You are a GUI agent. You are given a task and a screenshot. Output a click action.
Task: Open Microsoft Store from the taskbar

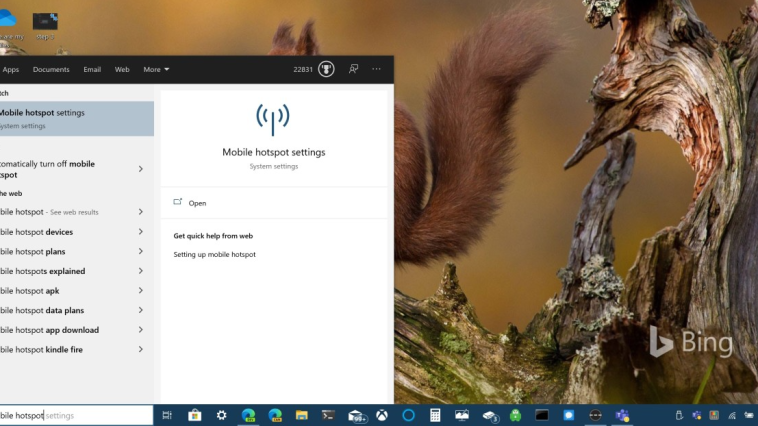point(195,415)
